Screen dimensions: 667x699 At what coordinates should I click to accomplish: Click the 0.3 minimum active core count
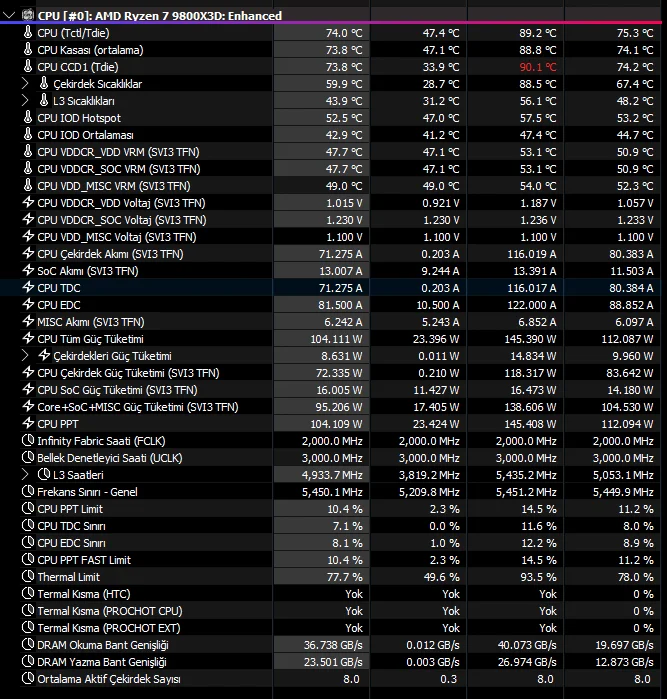449,679
